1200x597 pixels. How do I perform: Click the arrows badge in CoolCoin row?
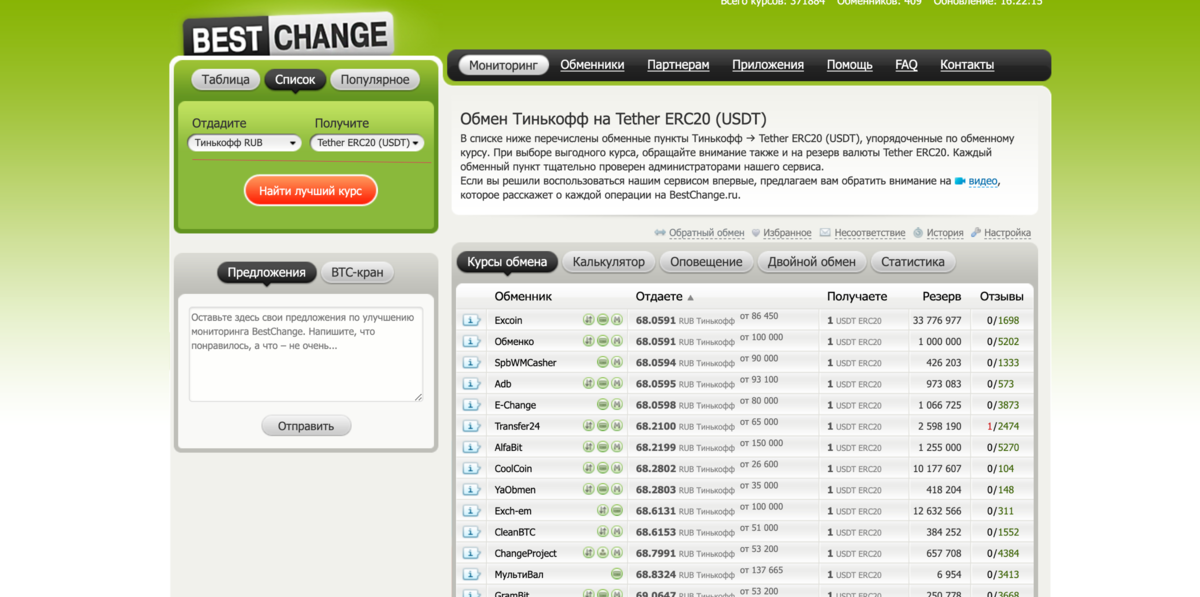[589, 469]
